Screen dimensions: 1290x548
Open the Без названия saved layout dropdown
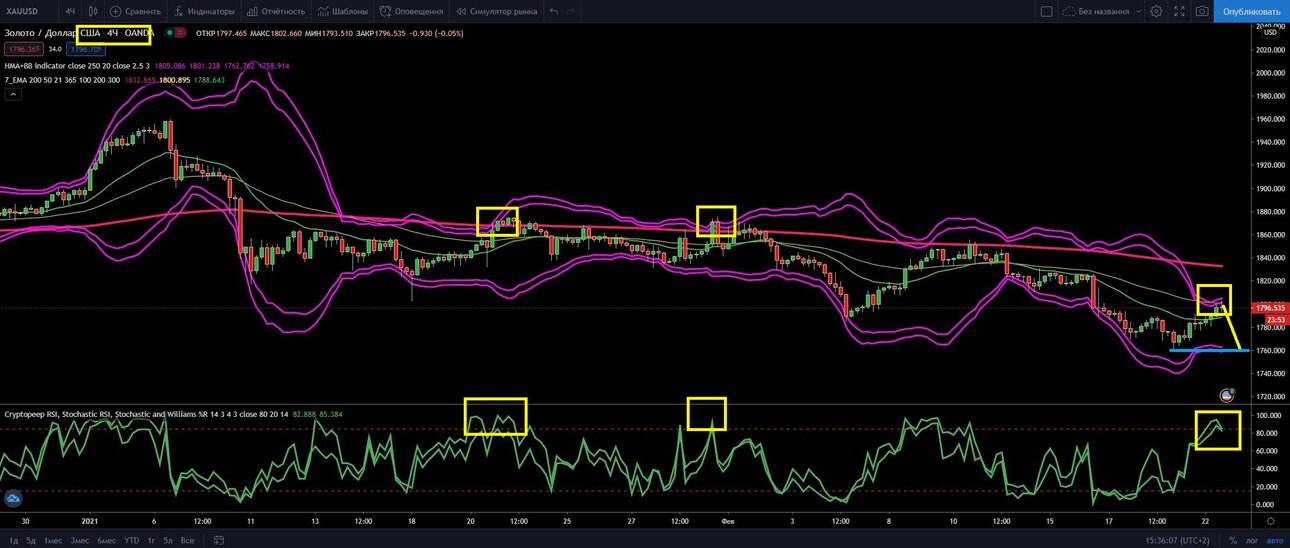[1103, 11]
